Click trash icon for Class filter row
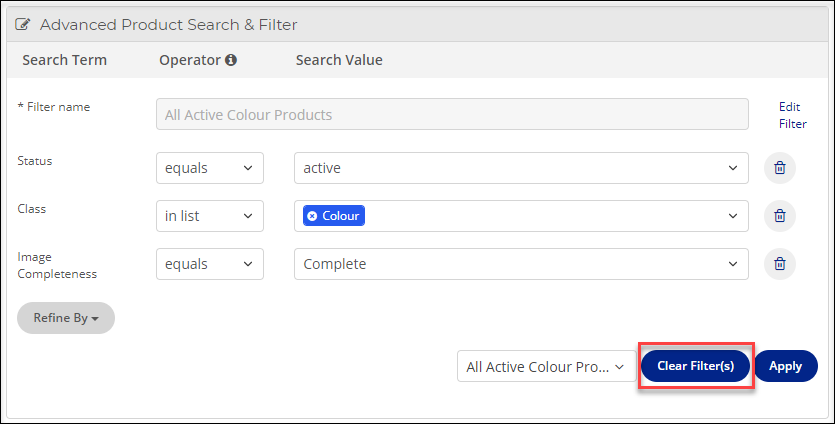Screen dimensions: 835x424 [780, 216]
